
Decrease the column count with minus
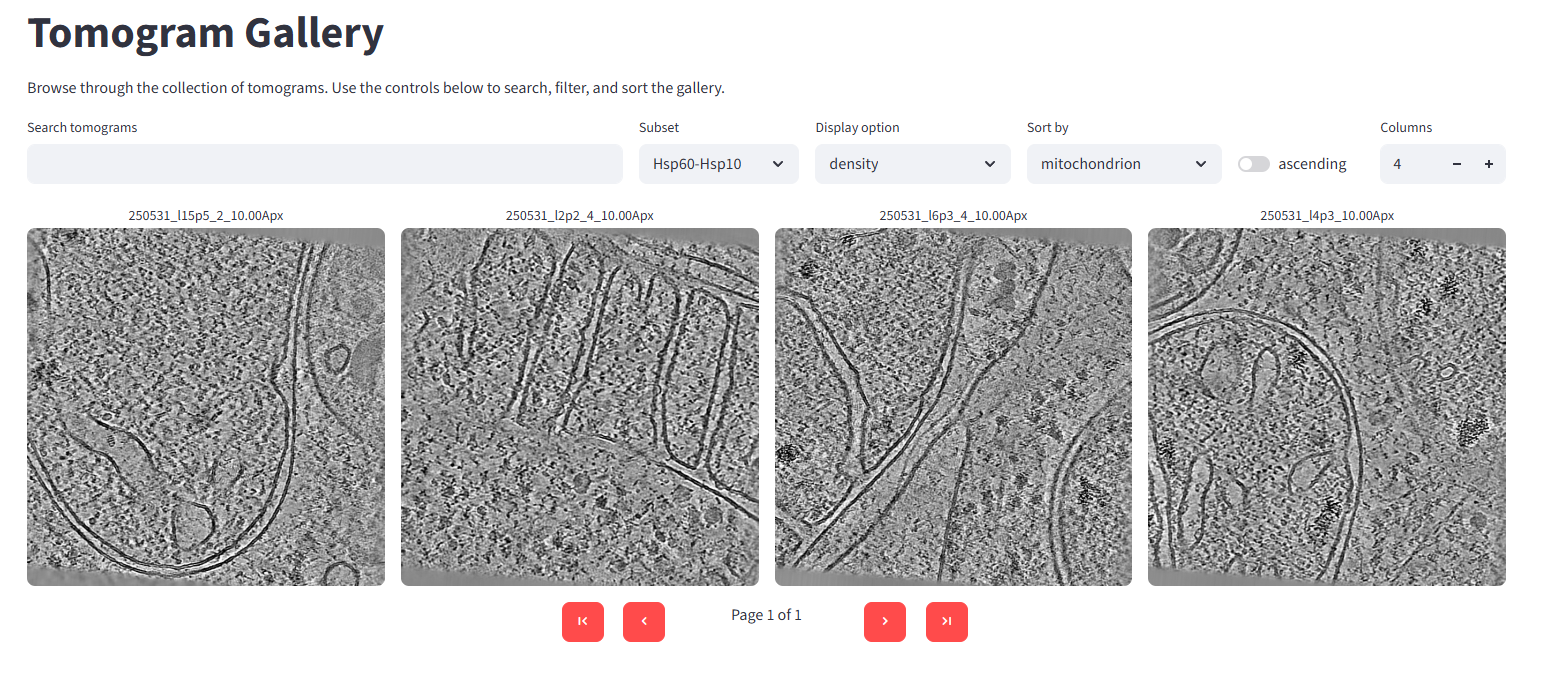[1457, 164]
